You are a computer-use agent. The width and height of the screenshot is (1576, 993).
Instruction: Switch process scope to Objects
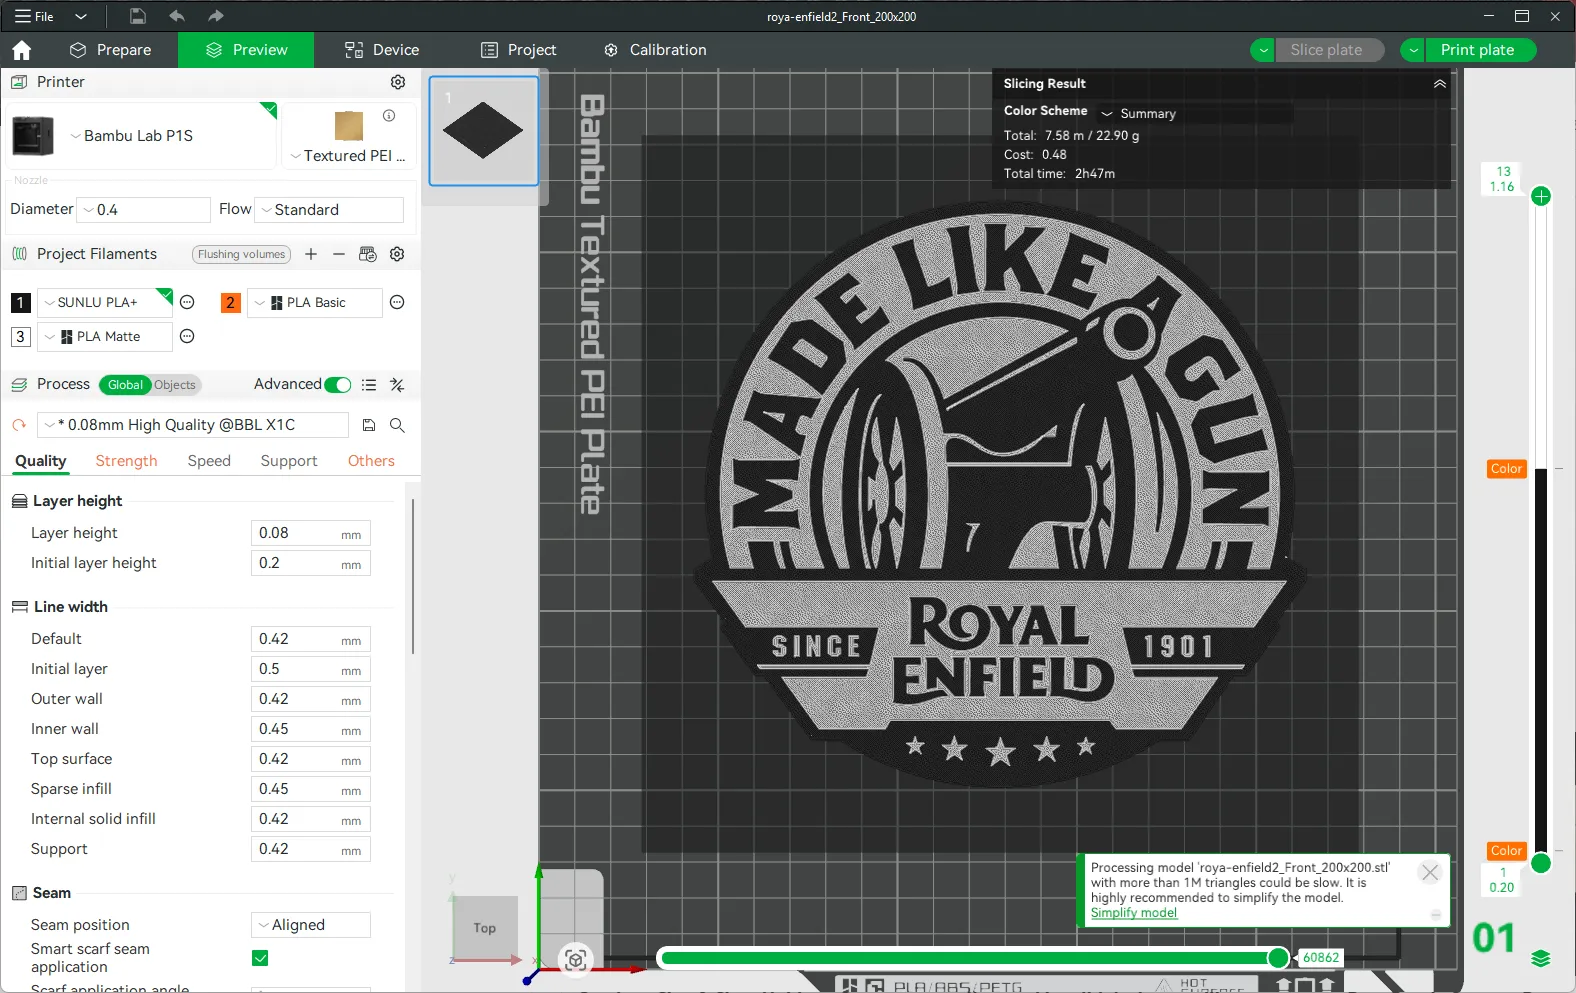tap(175, 385)
